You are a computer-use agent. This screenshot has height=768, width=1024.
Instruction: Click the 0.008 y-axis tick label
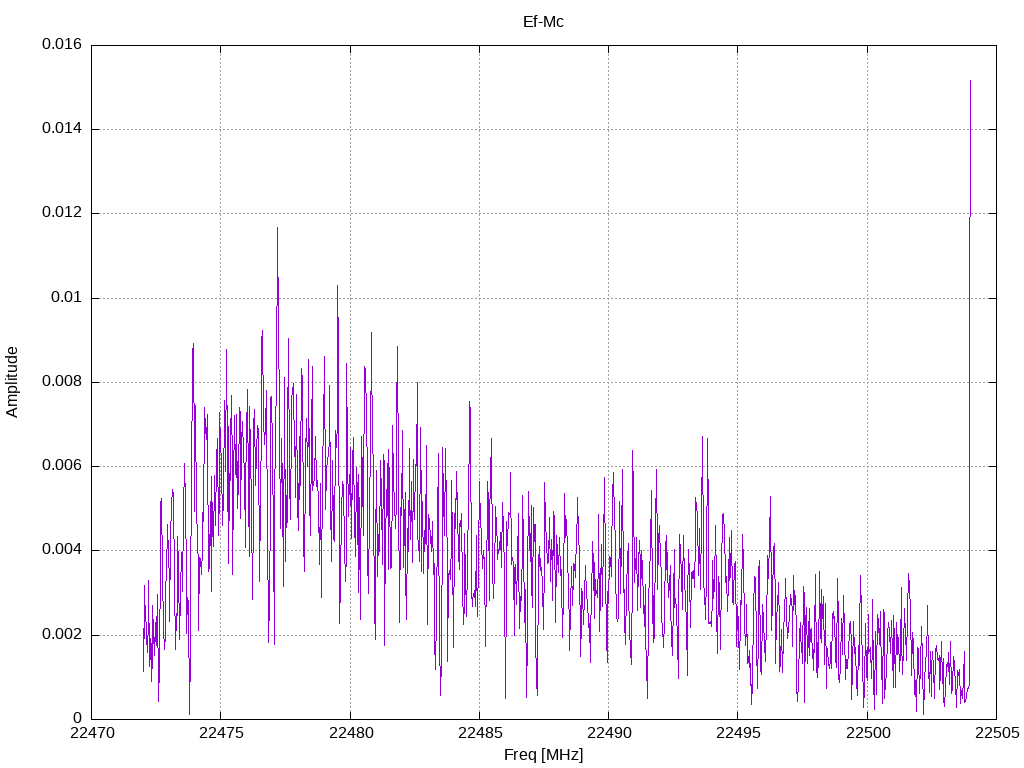click(x=61, y=382)
